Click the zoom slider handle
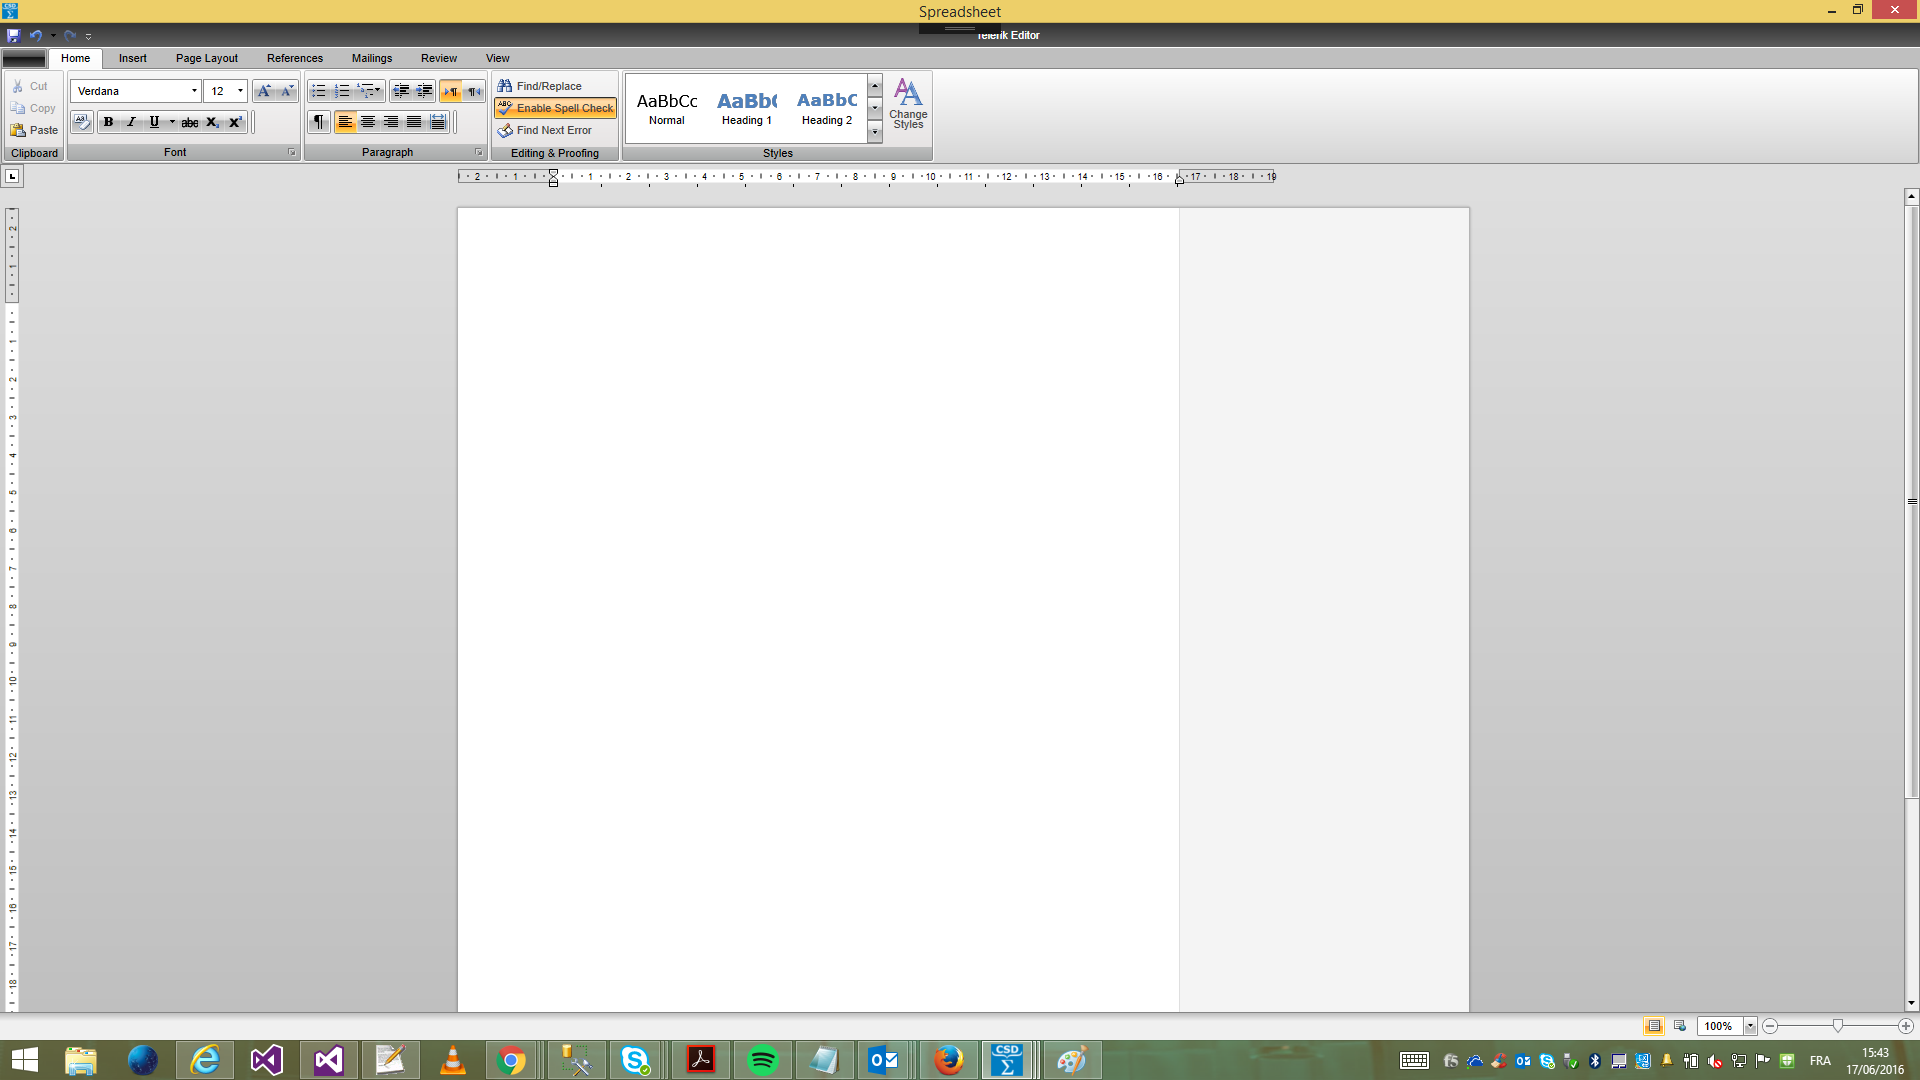 click(1838, 1026)
